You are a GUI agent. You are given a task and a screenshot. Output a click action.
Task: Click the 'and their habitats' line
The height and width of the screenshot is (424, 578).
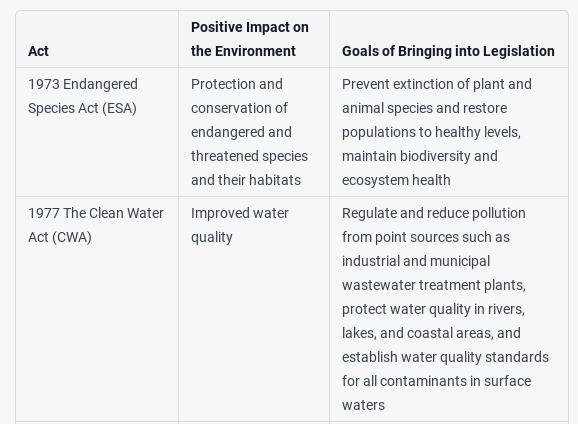246,180
